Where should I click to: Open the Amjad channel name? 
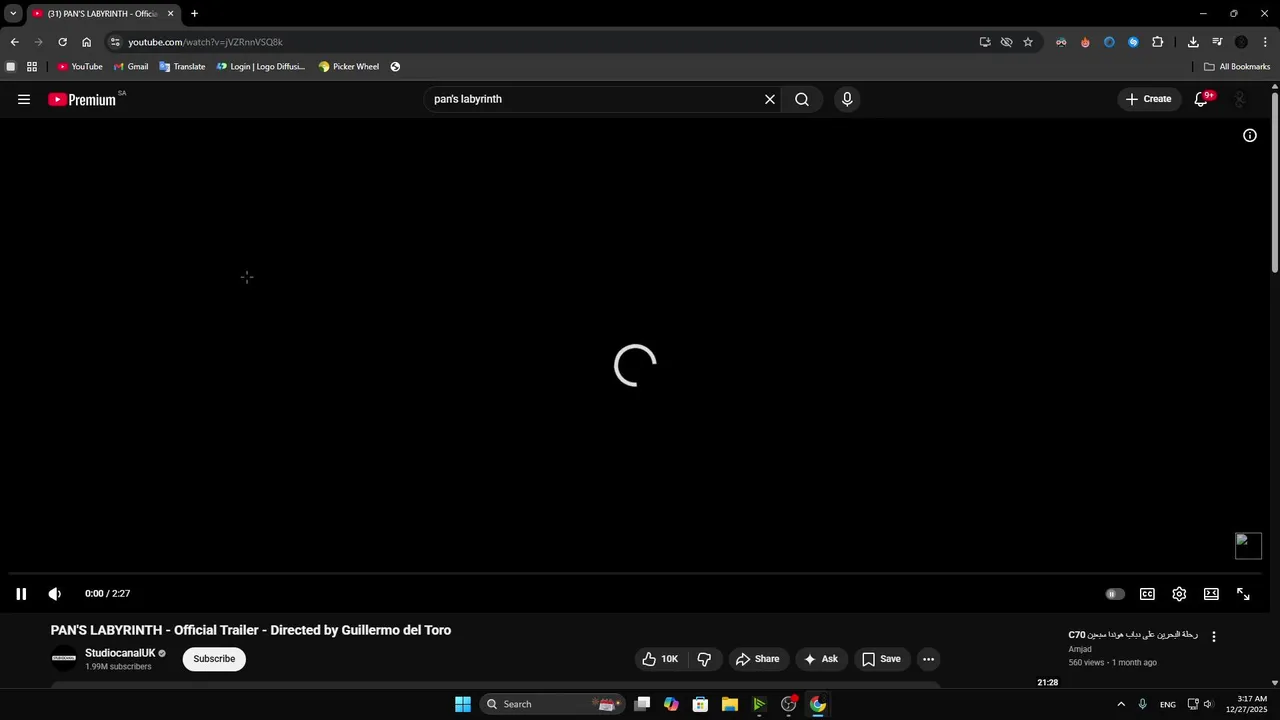click(1080, 649)
